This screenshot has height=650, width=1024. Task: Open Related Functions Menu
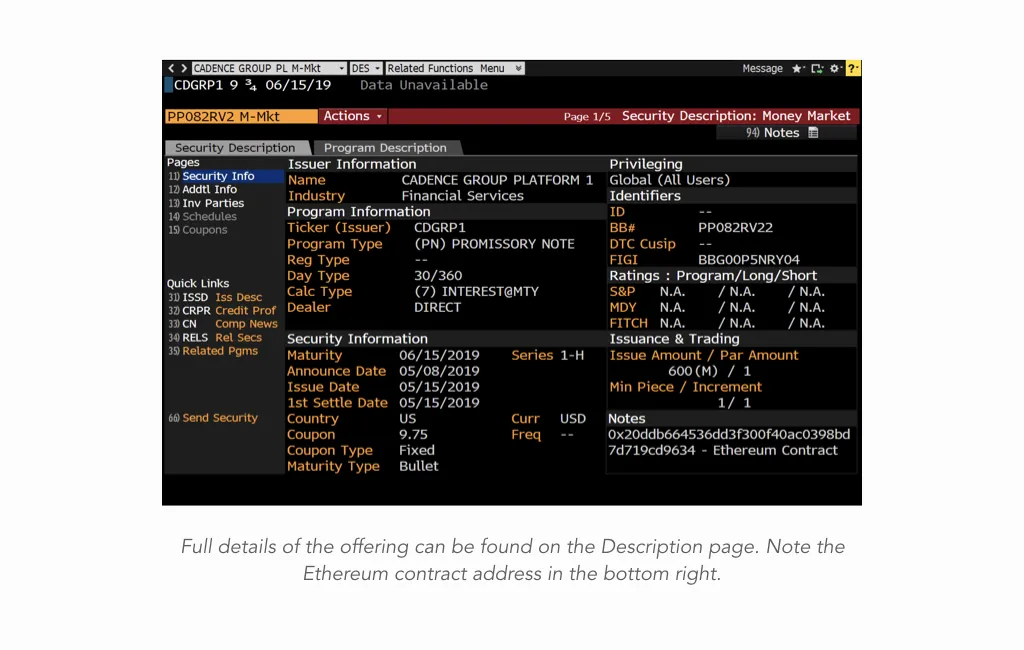tap(454, 68)
